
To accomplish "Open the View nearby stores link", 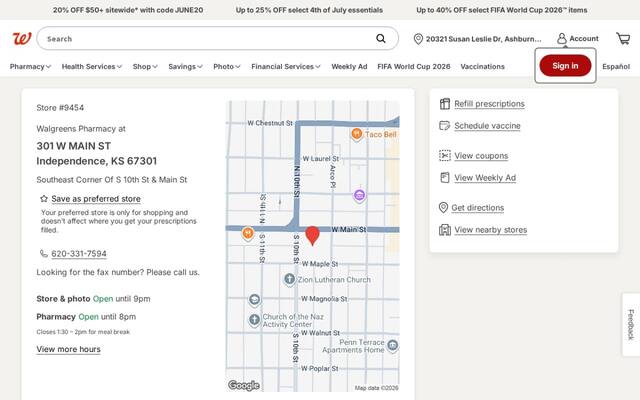I will click(491, 230).
